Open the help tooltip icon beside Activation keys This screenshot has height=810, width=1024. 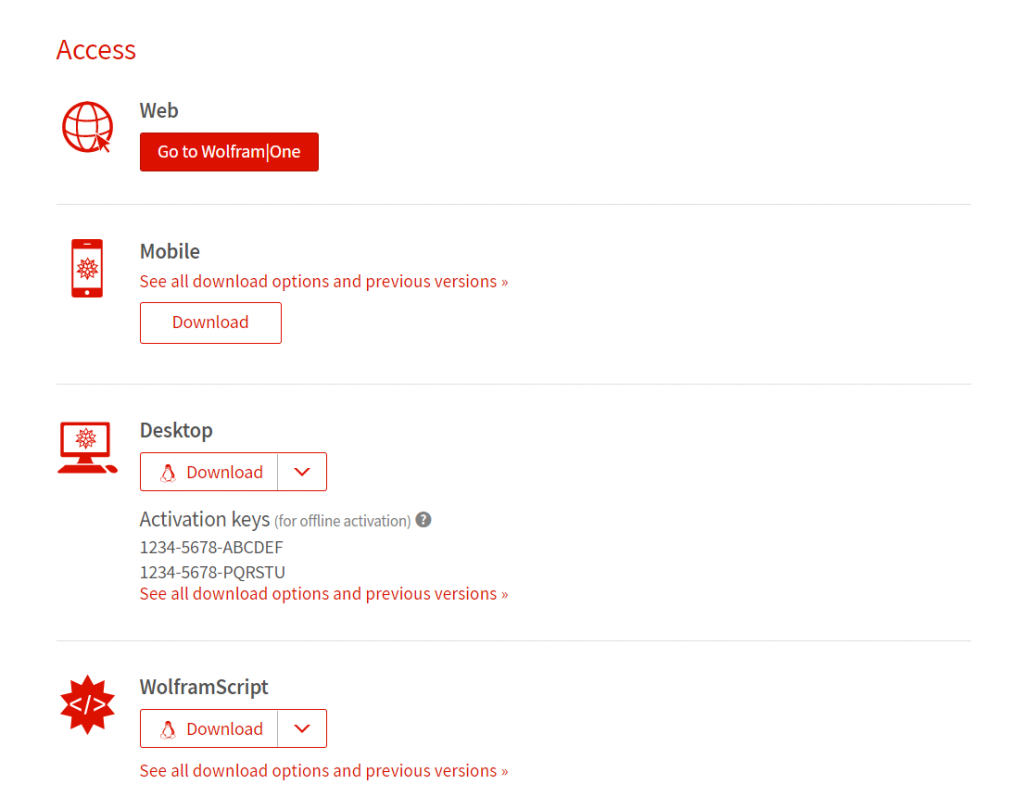pos(423,520)
